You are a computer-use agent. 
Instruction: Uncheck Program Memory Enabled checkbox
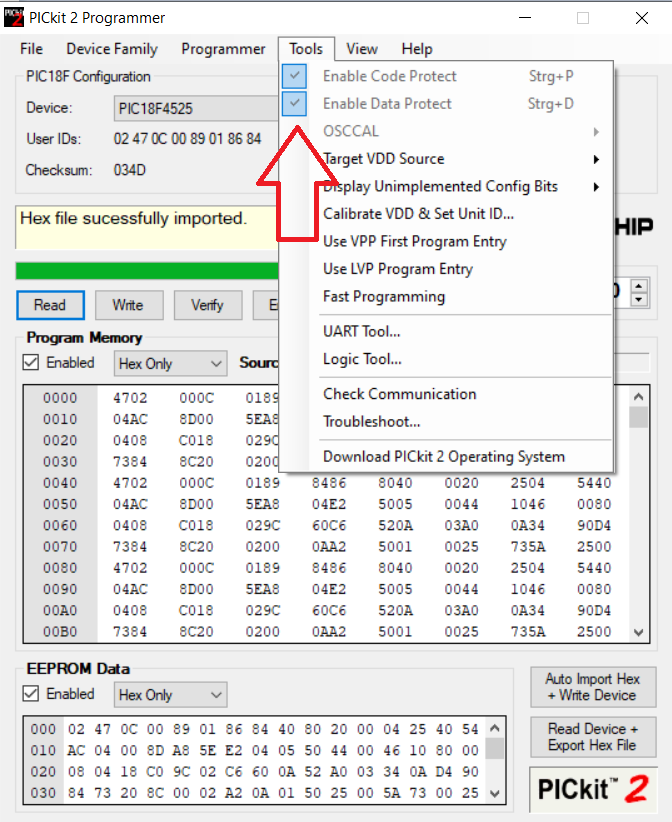click(32, 363)
